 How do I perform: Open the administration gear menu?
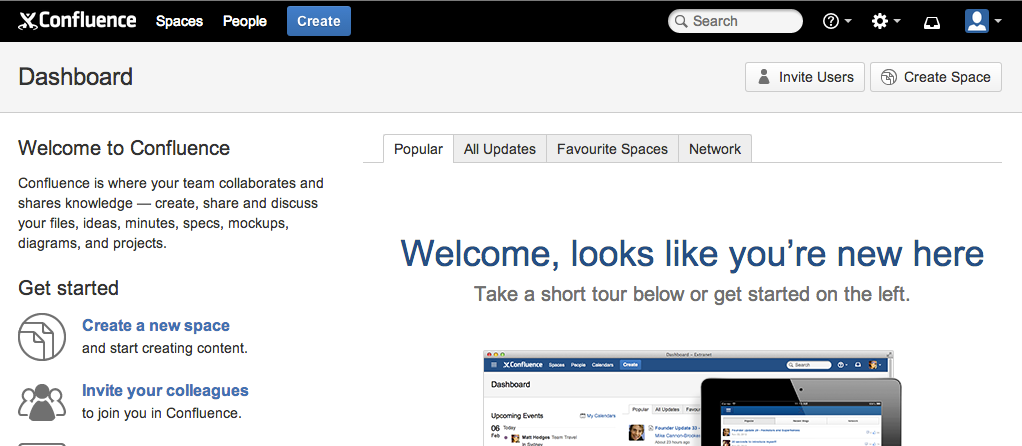[x=885, y=21]
